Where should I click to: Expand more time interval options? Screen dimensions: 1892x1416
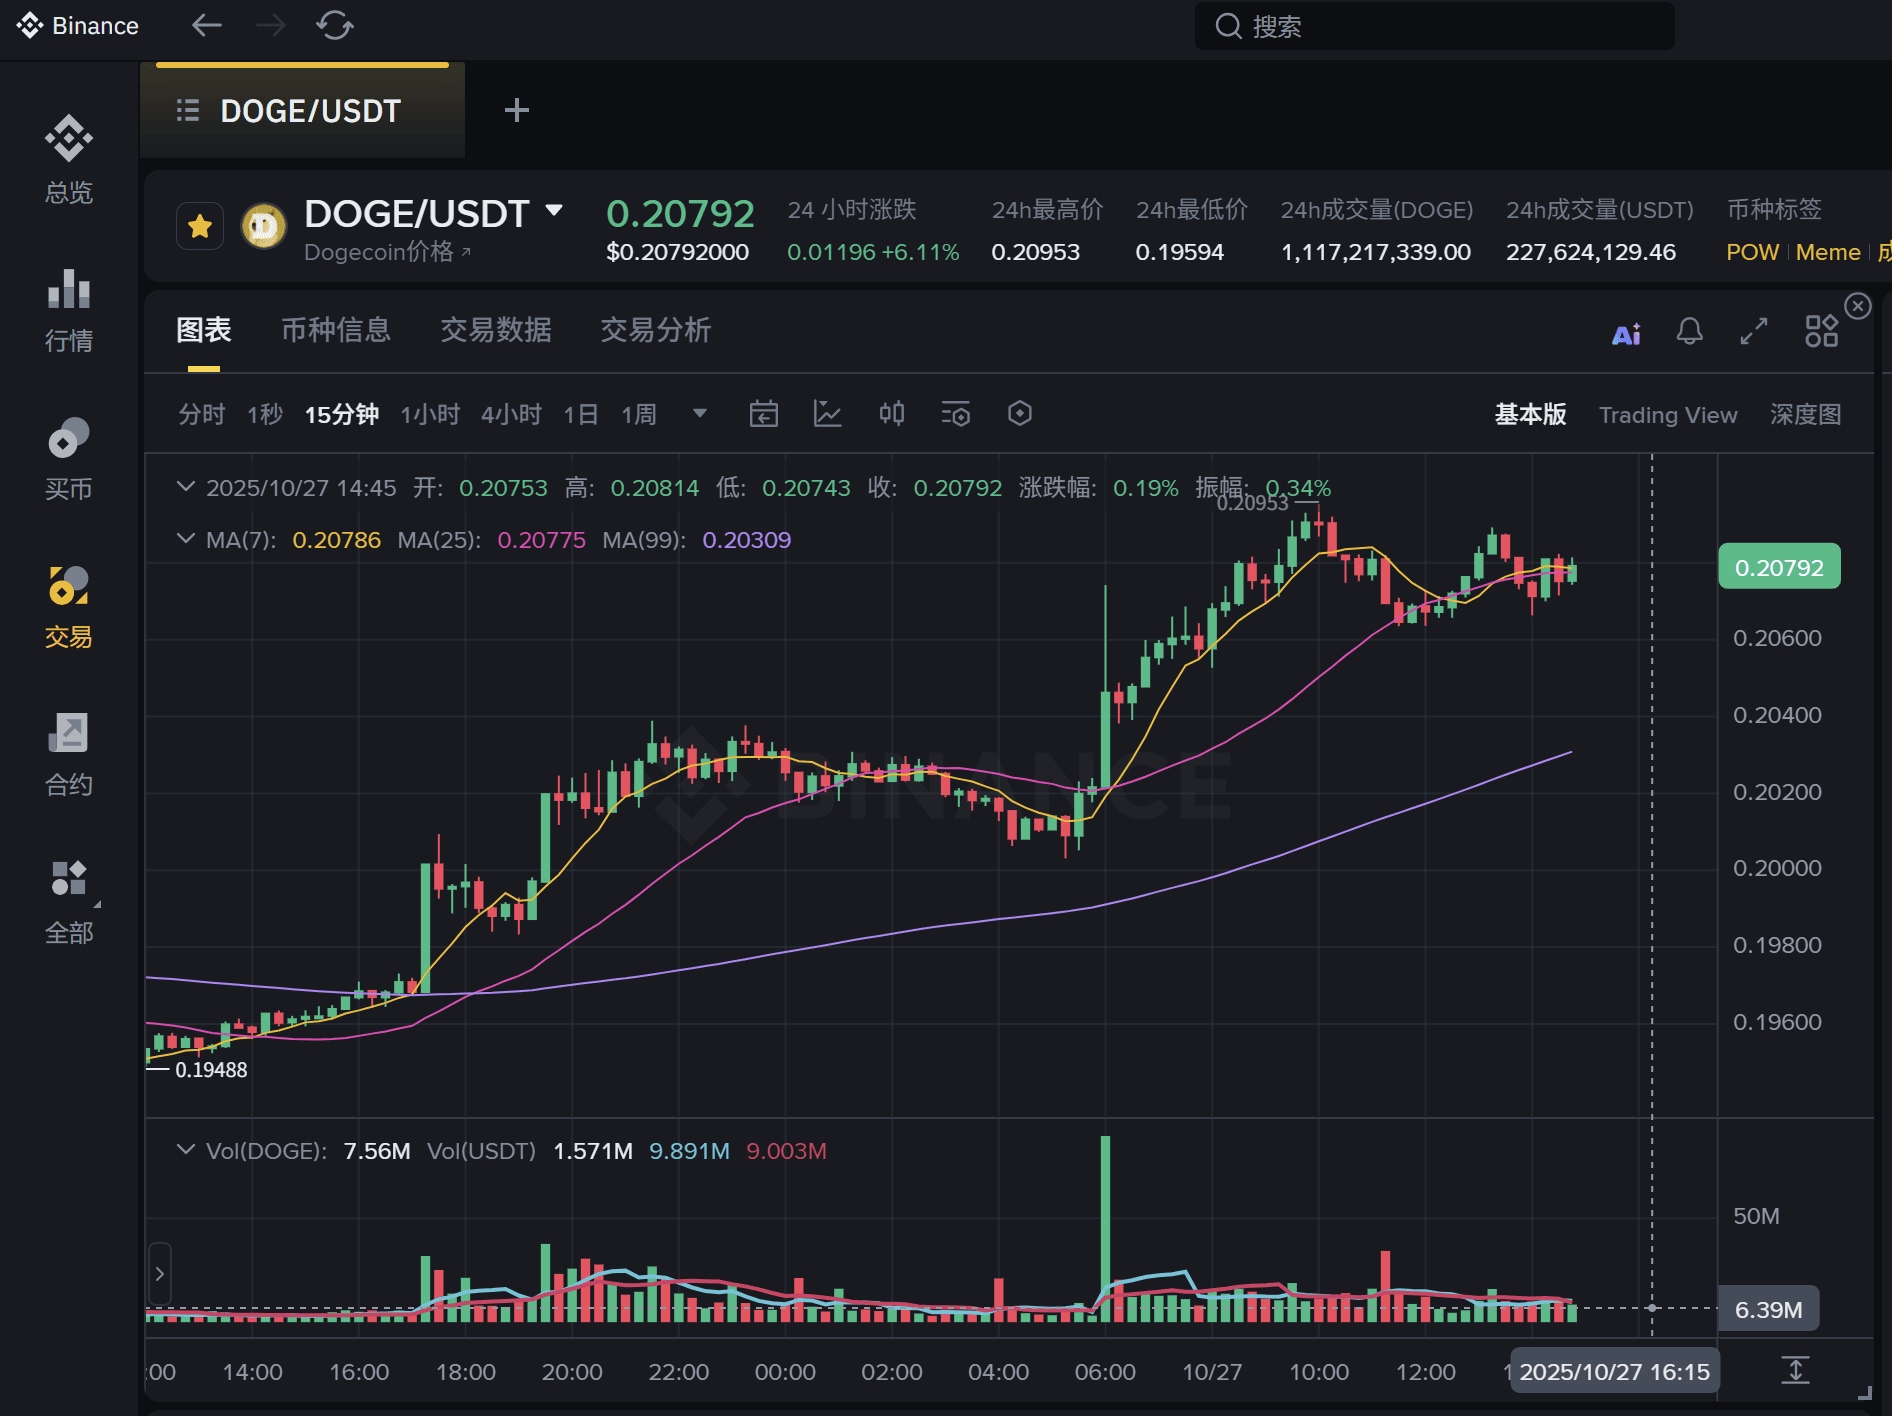coord(700,413)
